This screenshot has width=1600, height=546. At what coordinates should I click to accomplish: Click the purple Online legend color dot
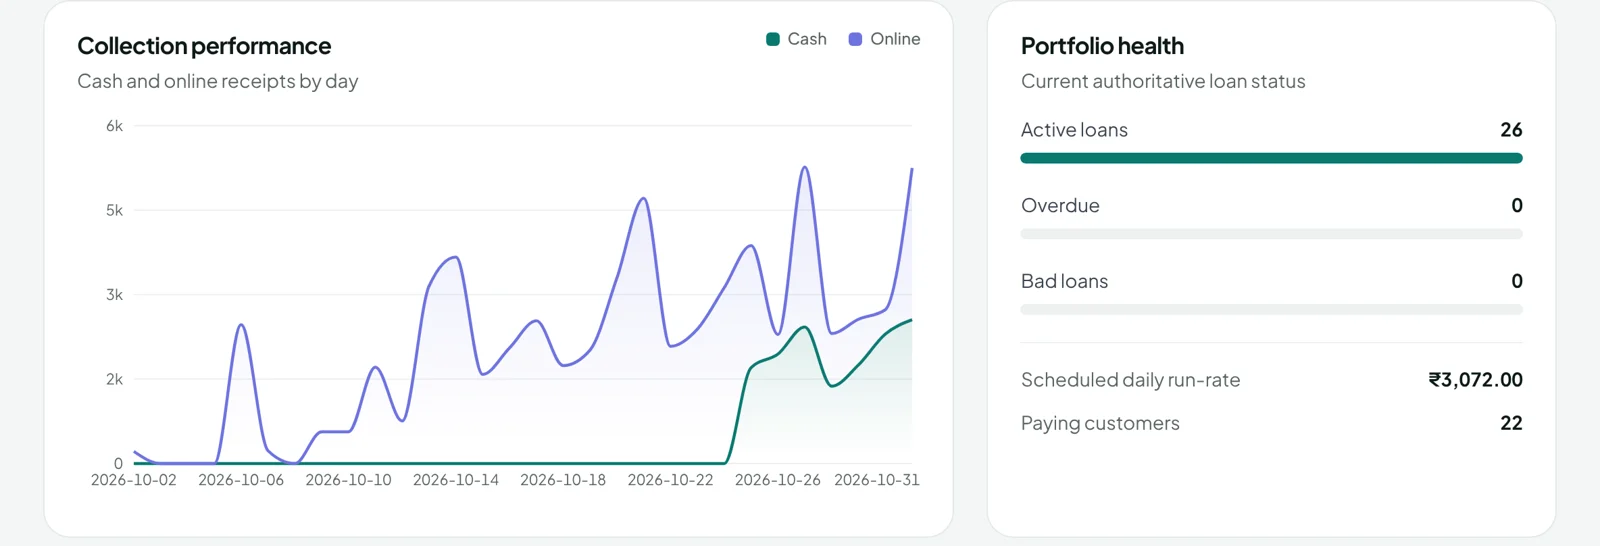click(x=855, y=39)
